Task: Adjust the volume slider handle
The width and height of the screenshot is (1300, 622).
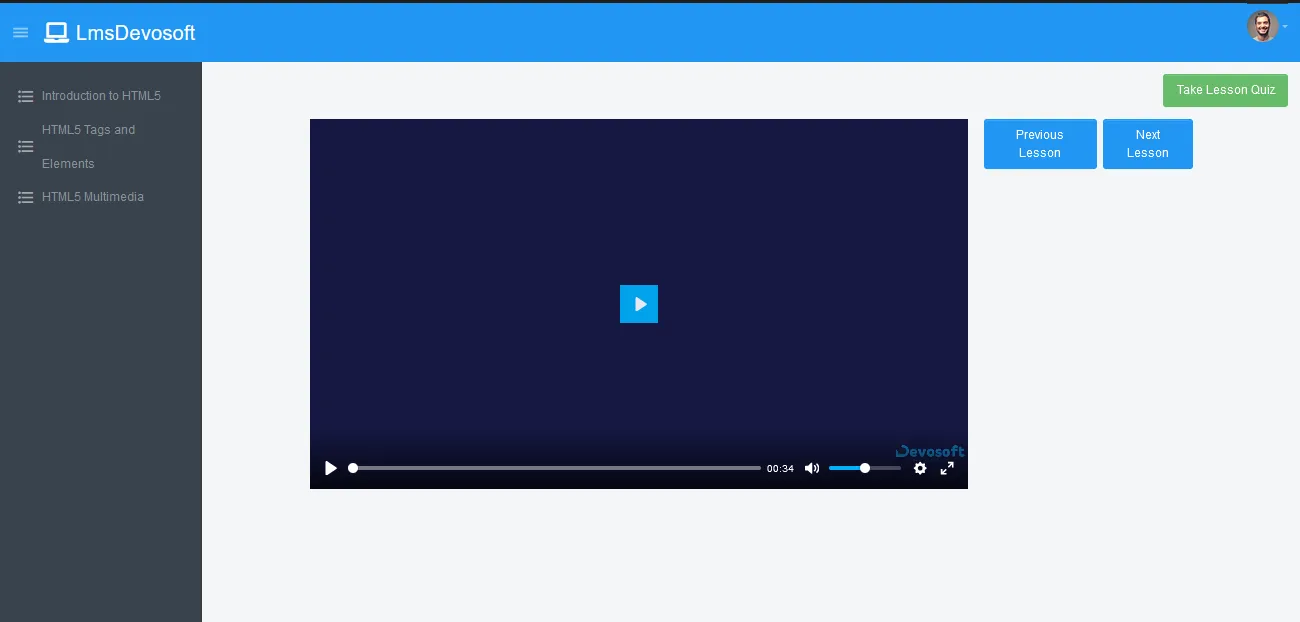Action: (865, 468)
